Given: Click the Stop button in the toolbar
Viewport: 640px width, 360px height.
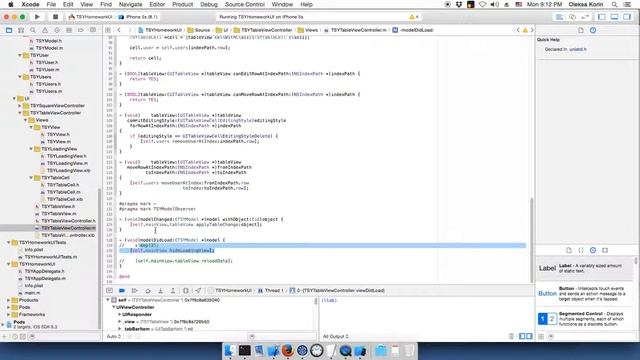Looking at the screenshot, I should pos(55,17).
